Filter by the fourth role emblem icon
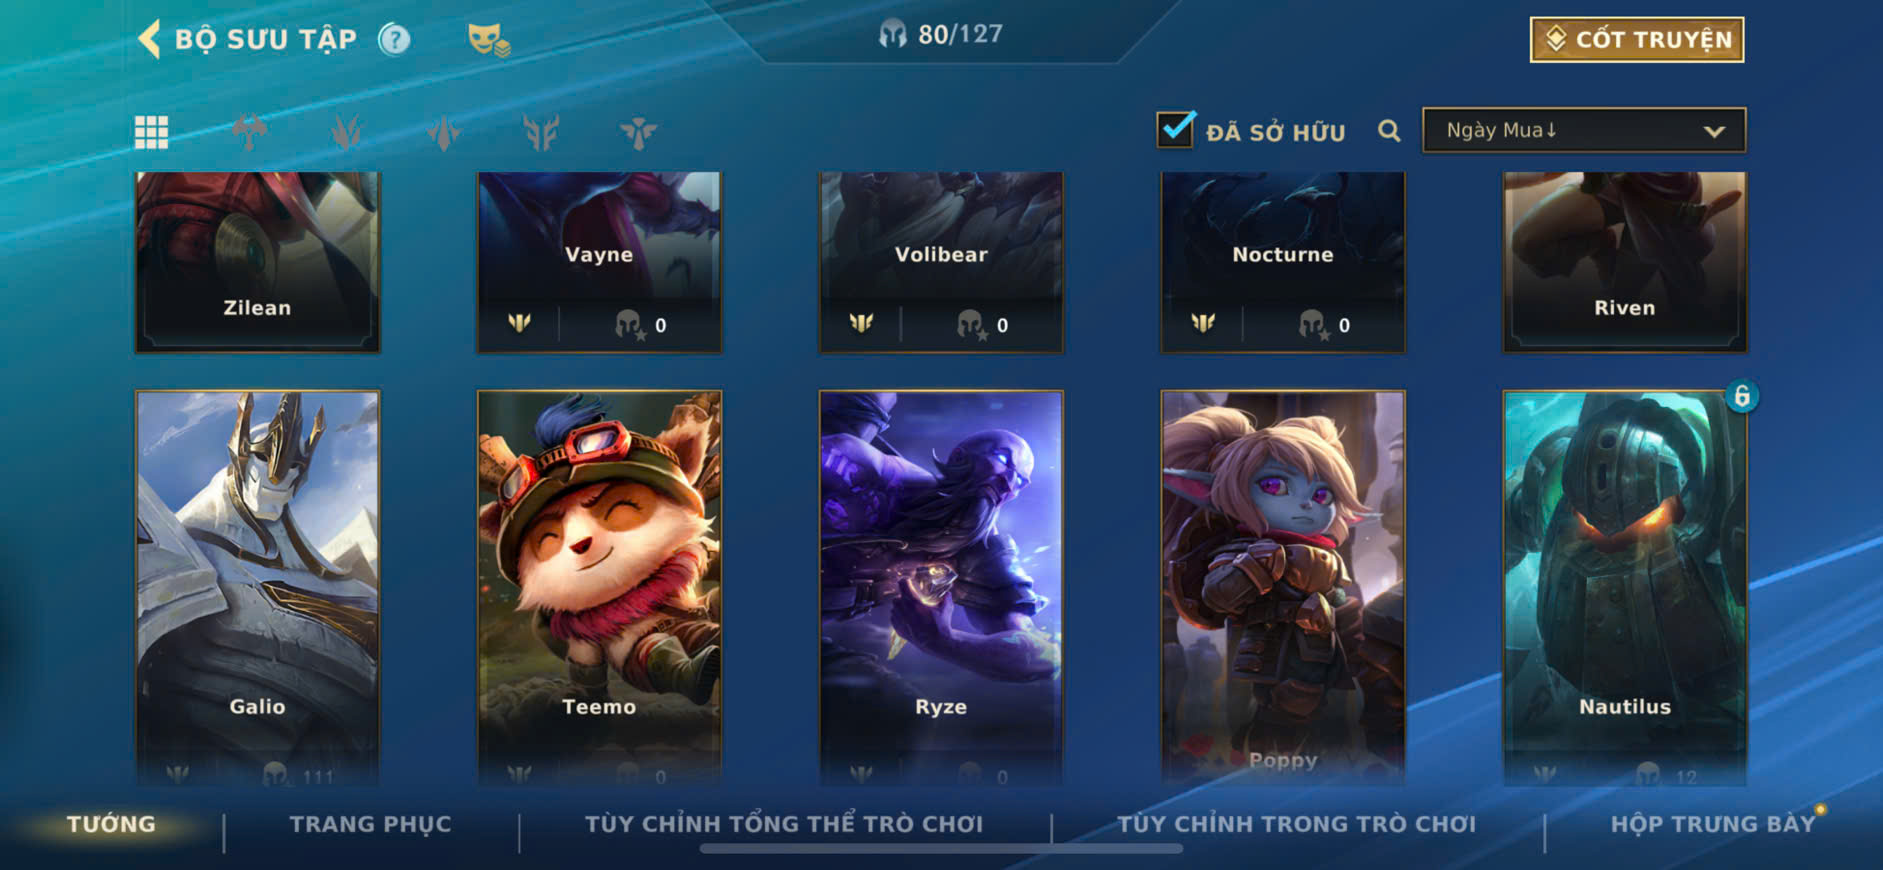The height and width of the screenshot is (870, 1883). click(x=541, y=132)
